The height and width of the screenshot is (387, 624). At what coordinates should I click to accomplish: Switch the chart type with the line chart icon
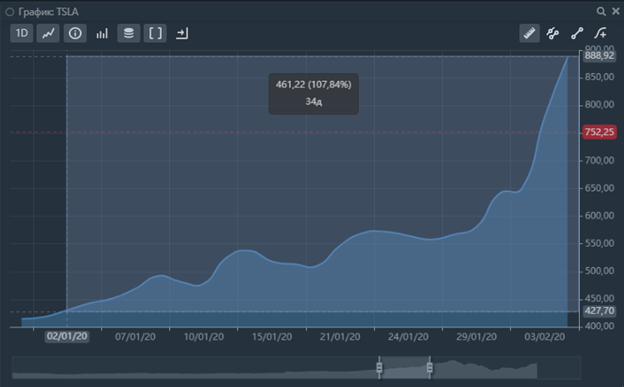click(48, 33)
